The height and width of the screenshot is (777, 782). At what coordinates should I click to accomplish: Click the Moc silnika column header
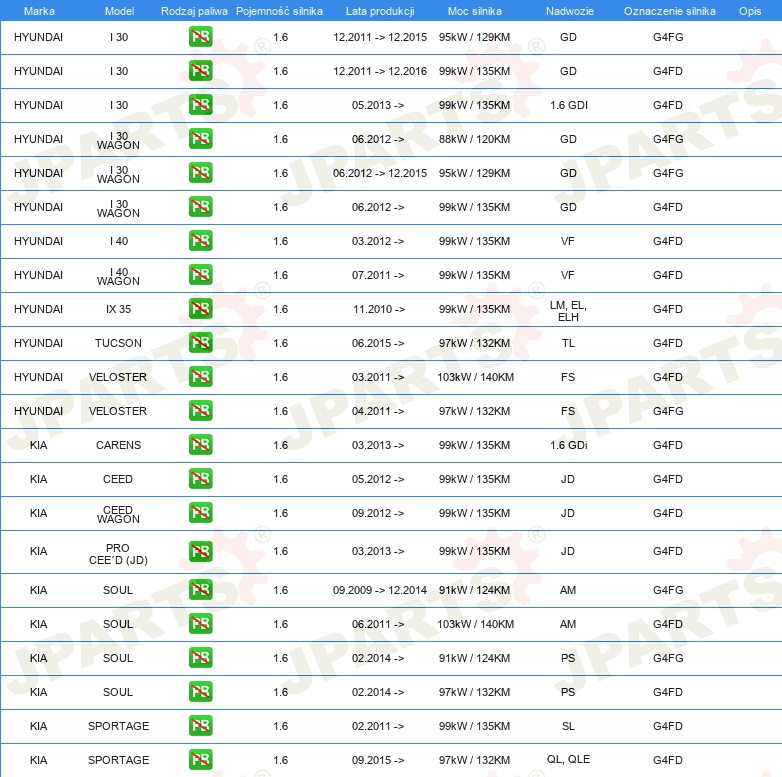click(x=474, y=11)
